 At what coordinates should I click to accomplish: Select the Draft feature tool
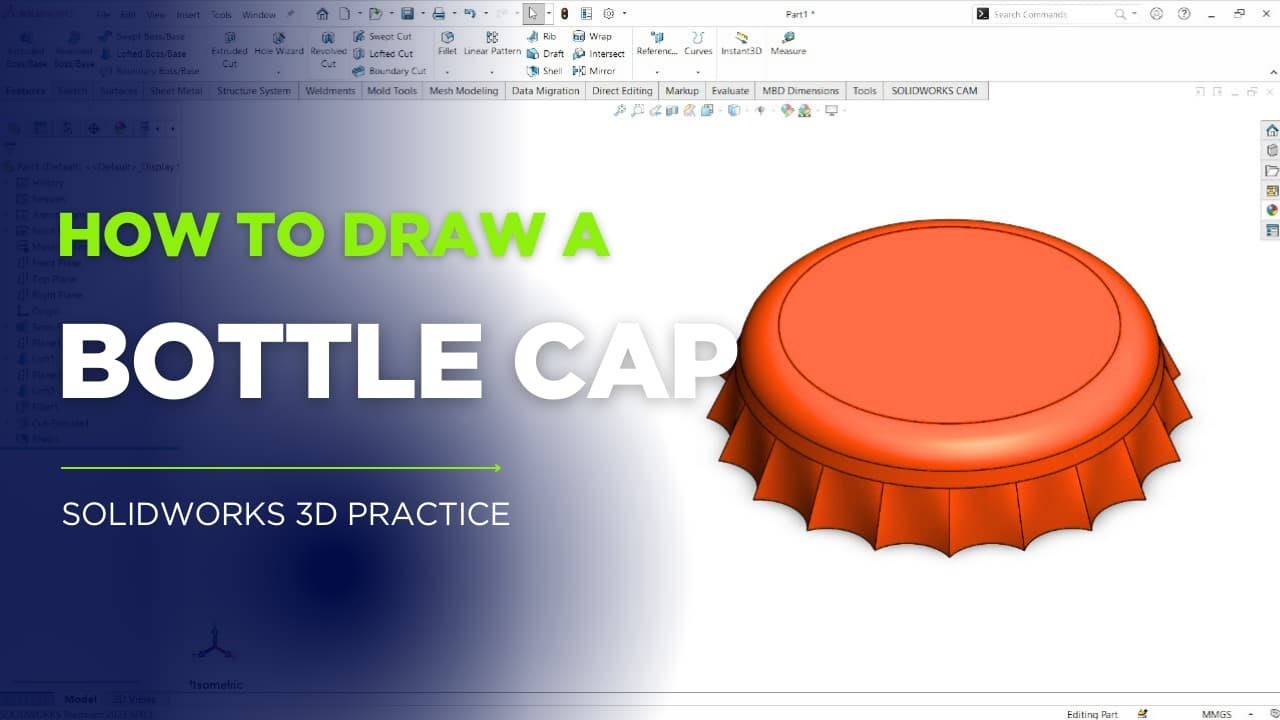click(545, 54)
